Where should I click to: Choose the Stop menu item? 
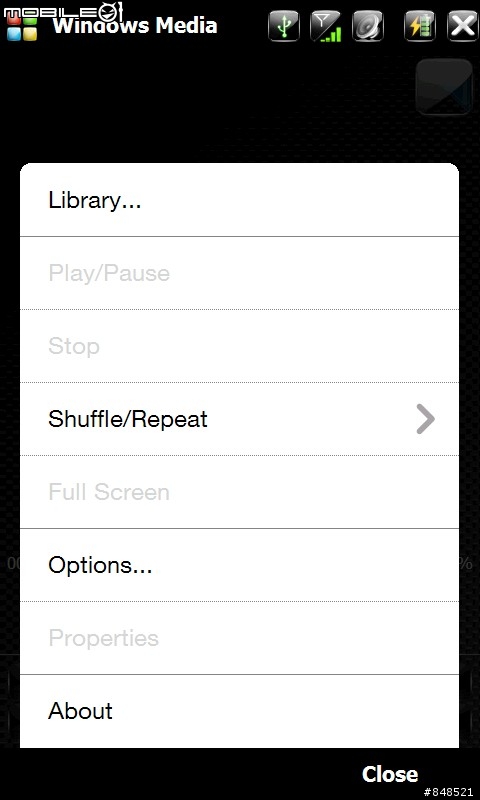coord(239,346)
